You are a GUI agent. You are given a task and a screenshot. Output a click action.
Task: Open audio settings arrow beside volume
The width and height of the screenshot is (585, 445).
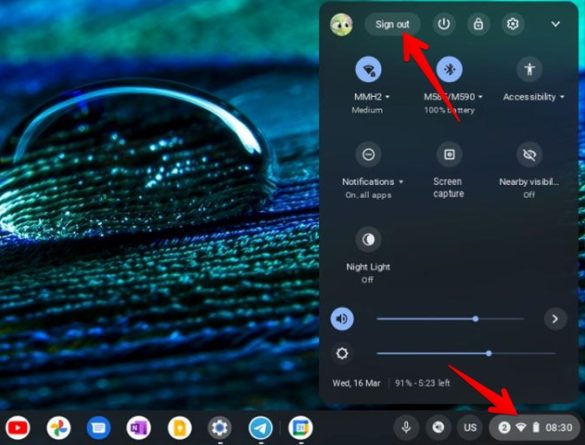pos(555,319)
